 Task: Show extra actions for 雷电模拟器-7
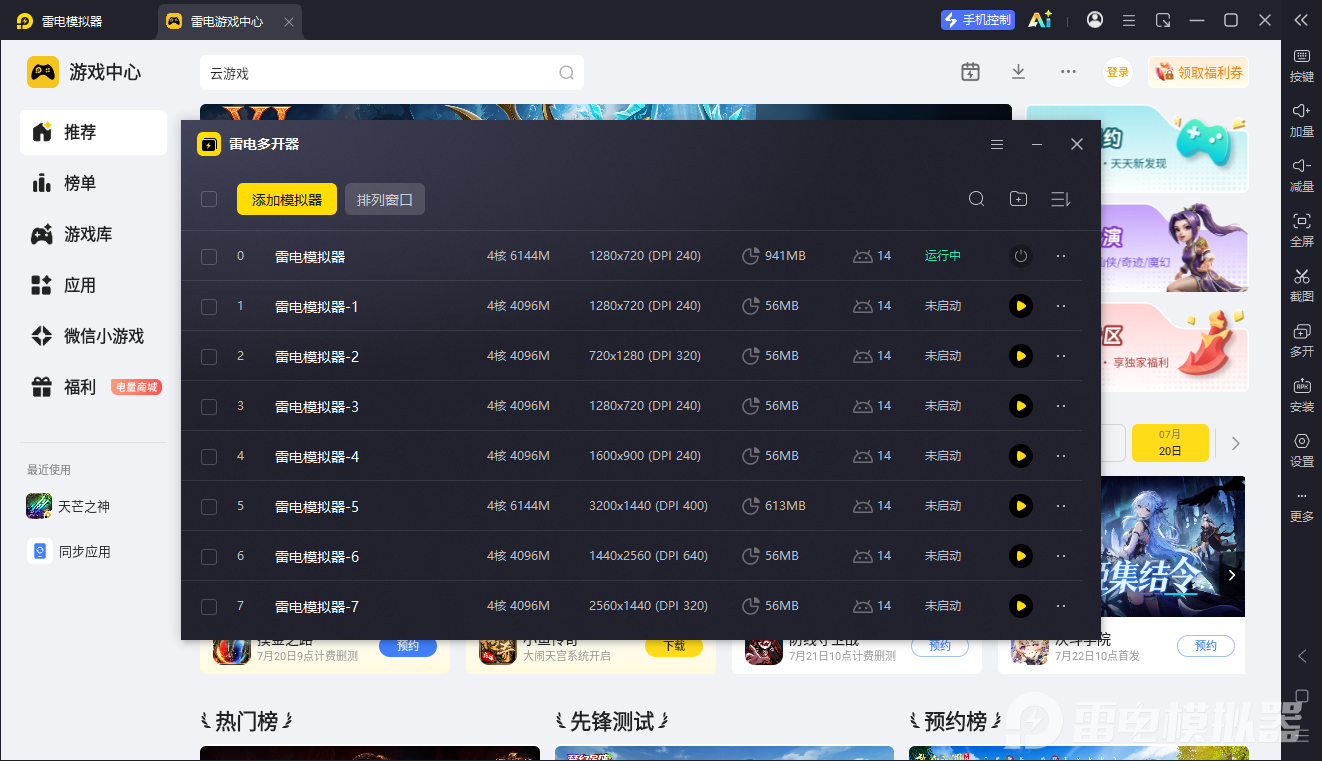coord(1061,606)
